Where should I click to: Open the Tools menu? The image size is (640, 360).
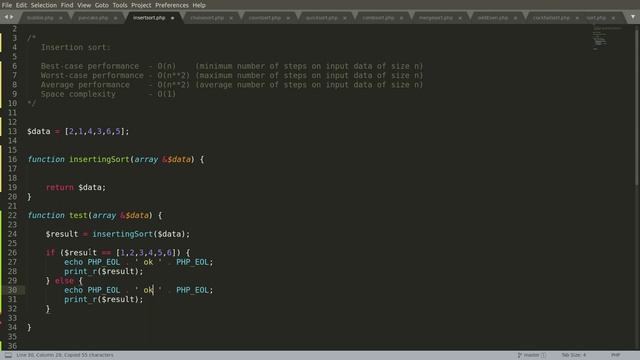click(x=120, y=5)
